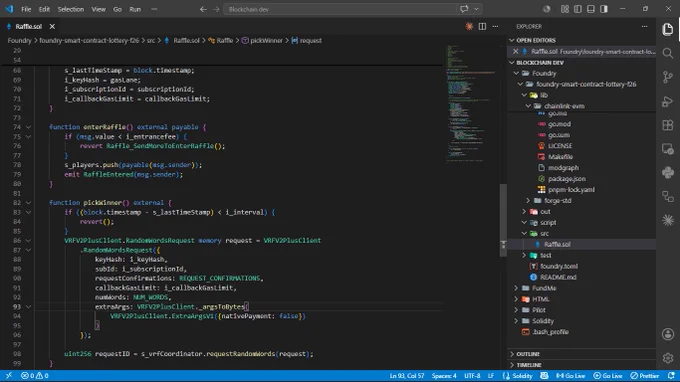Open the Run menu
Screen dimensions: 680x382
pos(135,9)
